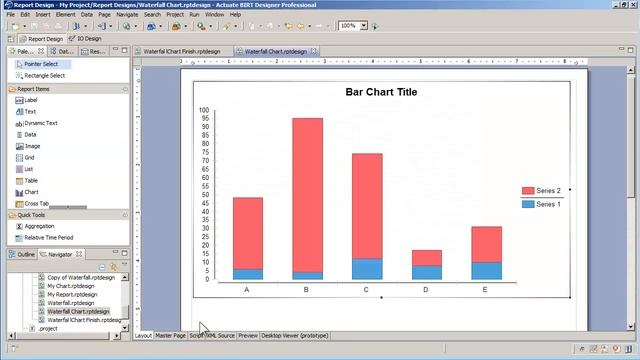Activate the Rectangle Select tool
This screenshot has height=360, width=640.
pyautogui.click(x=40, y=76)
